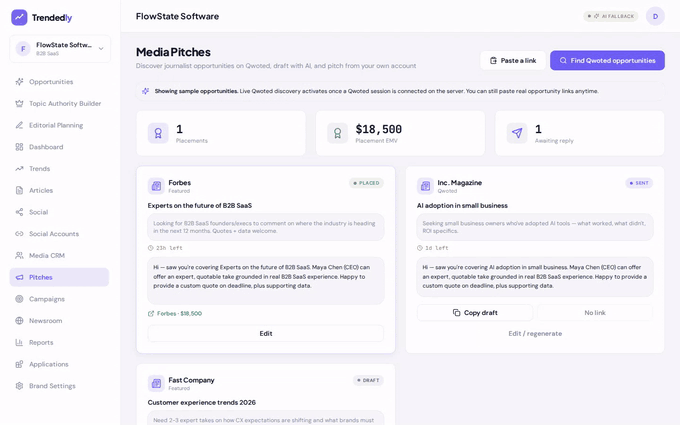Click the Forbes pitch draft text box
The image size is (680, 425).
point(266,281)
